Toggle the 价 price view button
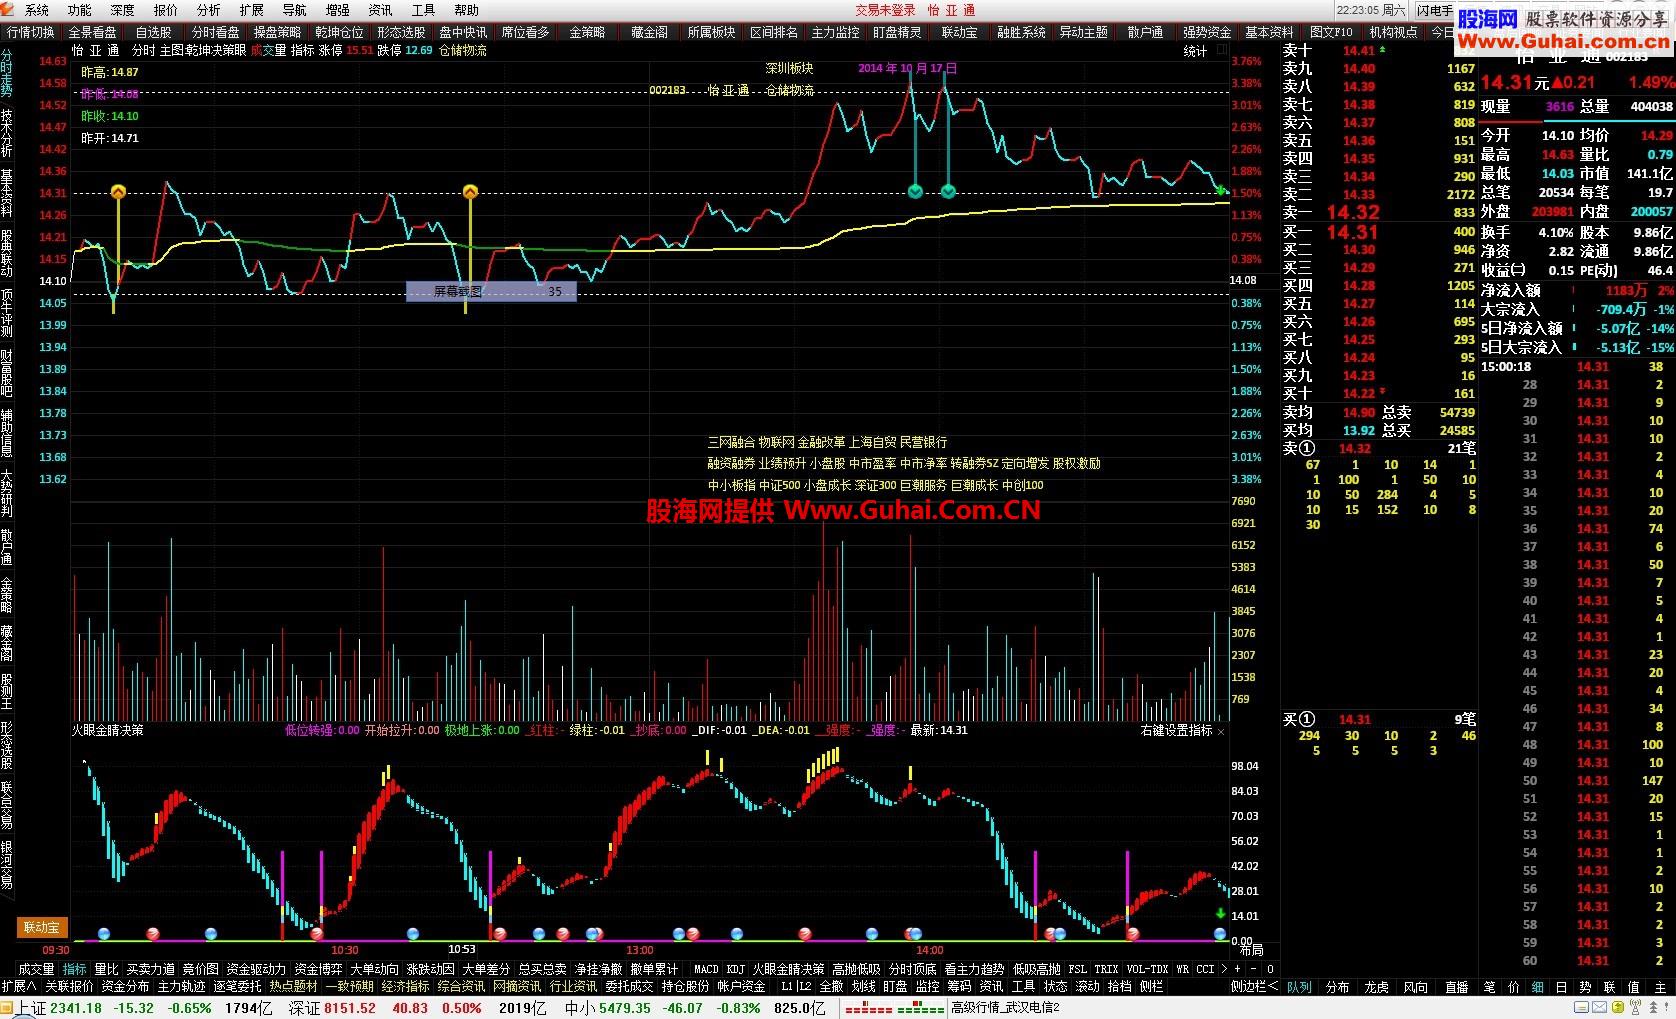Viewport: 1676px width, 1019px height. pyautogui.click(x=1514, y=987)
